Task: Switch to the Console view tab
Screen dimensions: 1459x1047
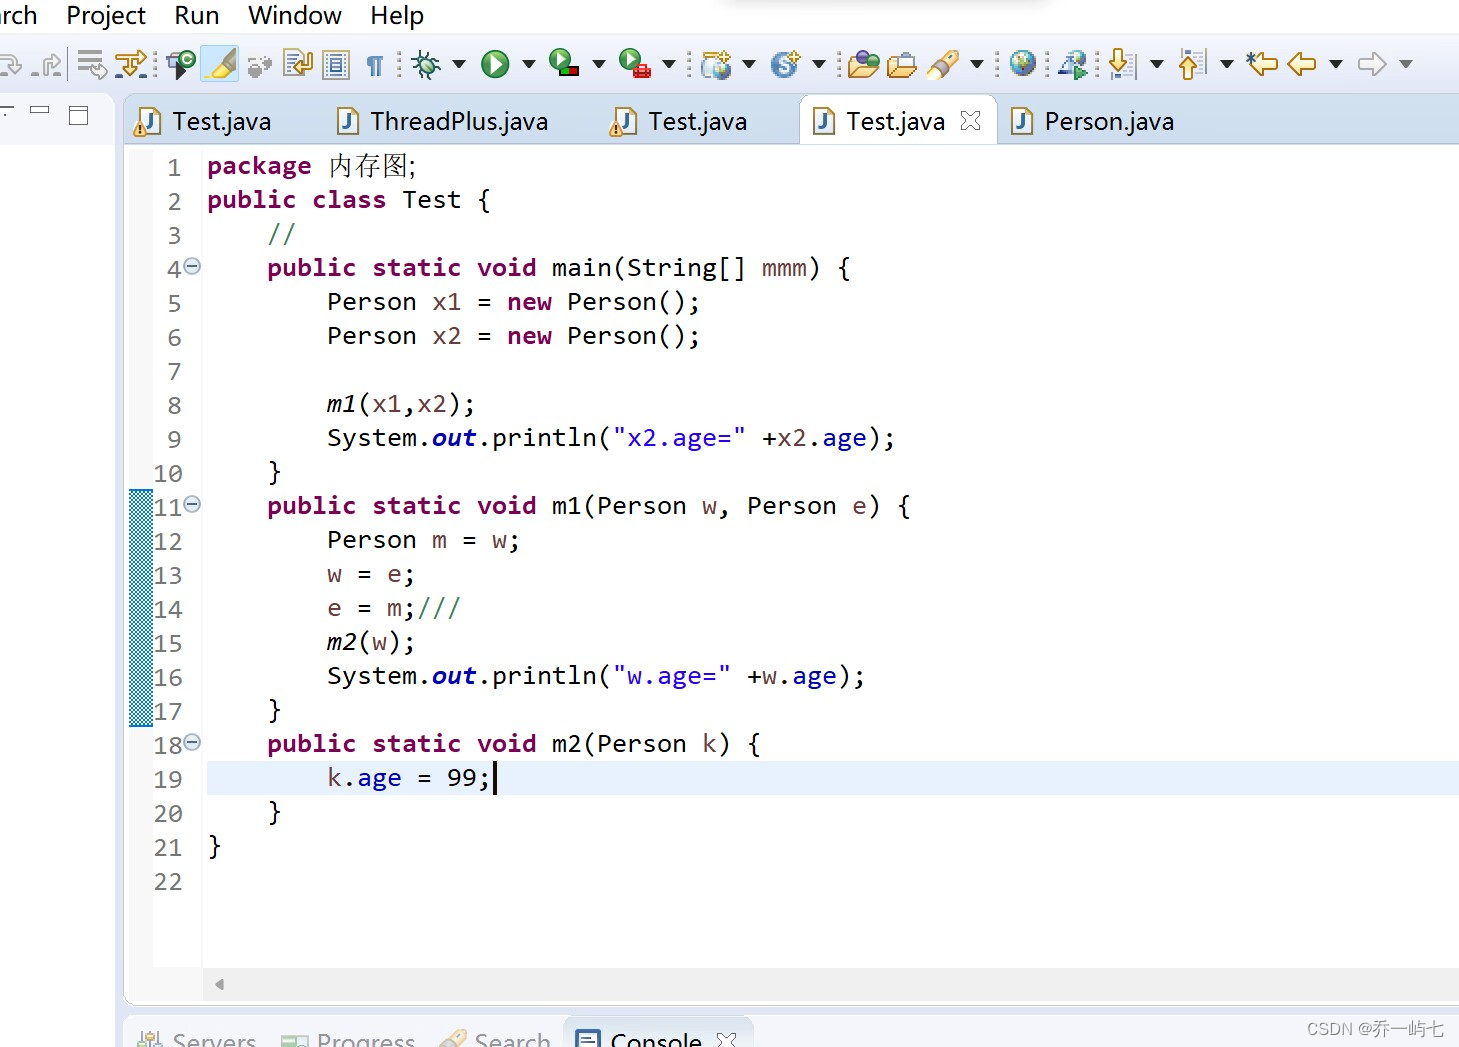Action: pos(656,1040)
